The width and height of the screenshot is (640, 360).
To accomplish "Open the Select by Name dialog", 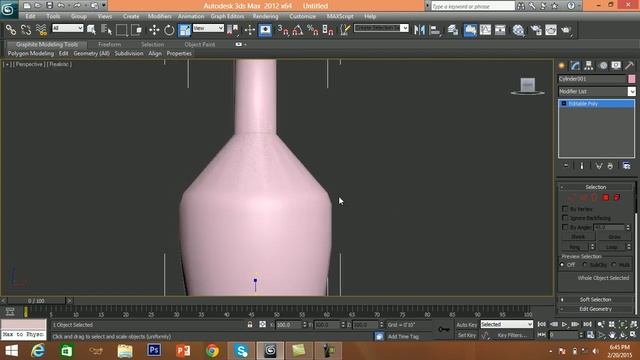I will (x=106, y=30).
